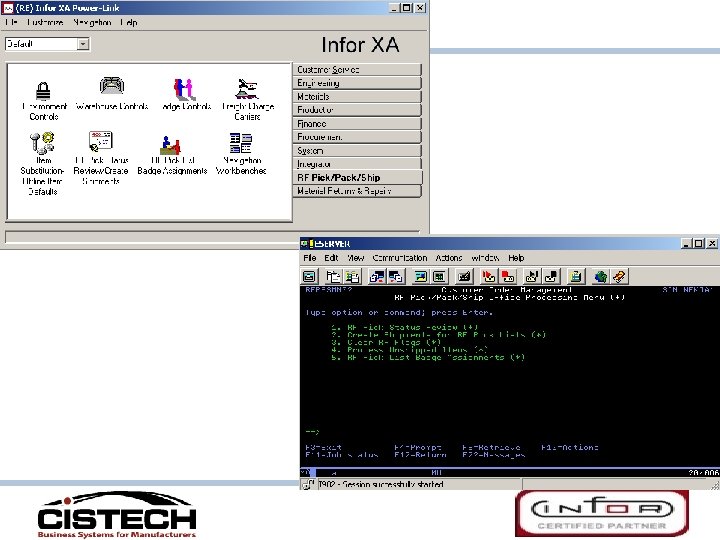Open Freight Charge Carriers icon
This screenshot has height=540, width=720.
247,89
